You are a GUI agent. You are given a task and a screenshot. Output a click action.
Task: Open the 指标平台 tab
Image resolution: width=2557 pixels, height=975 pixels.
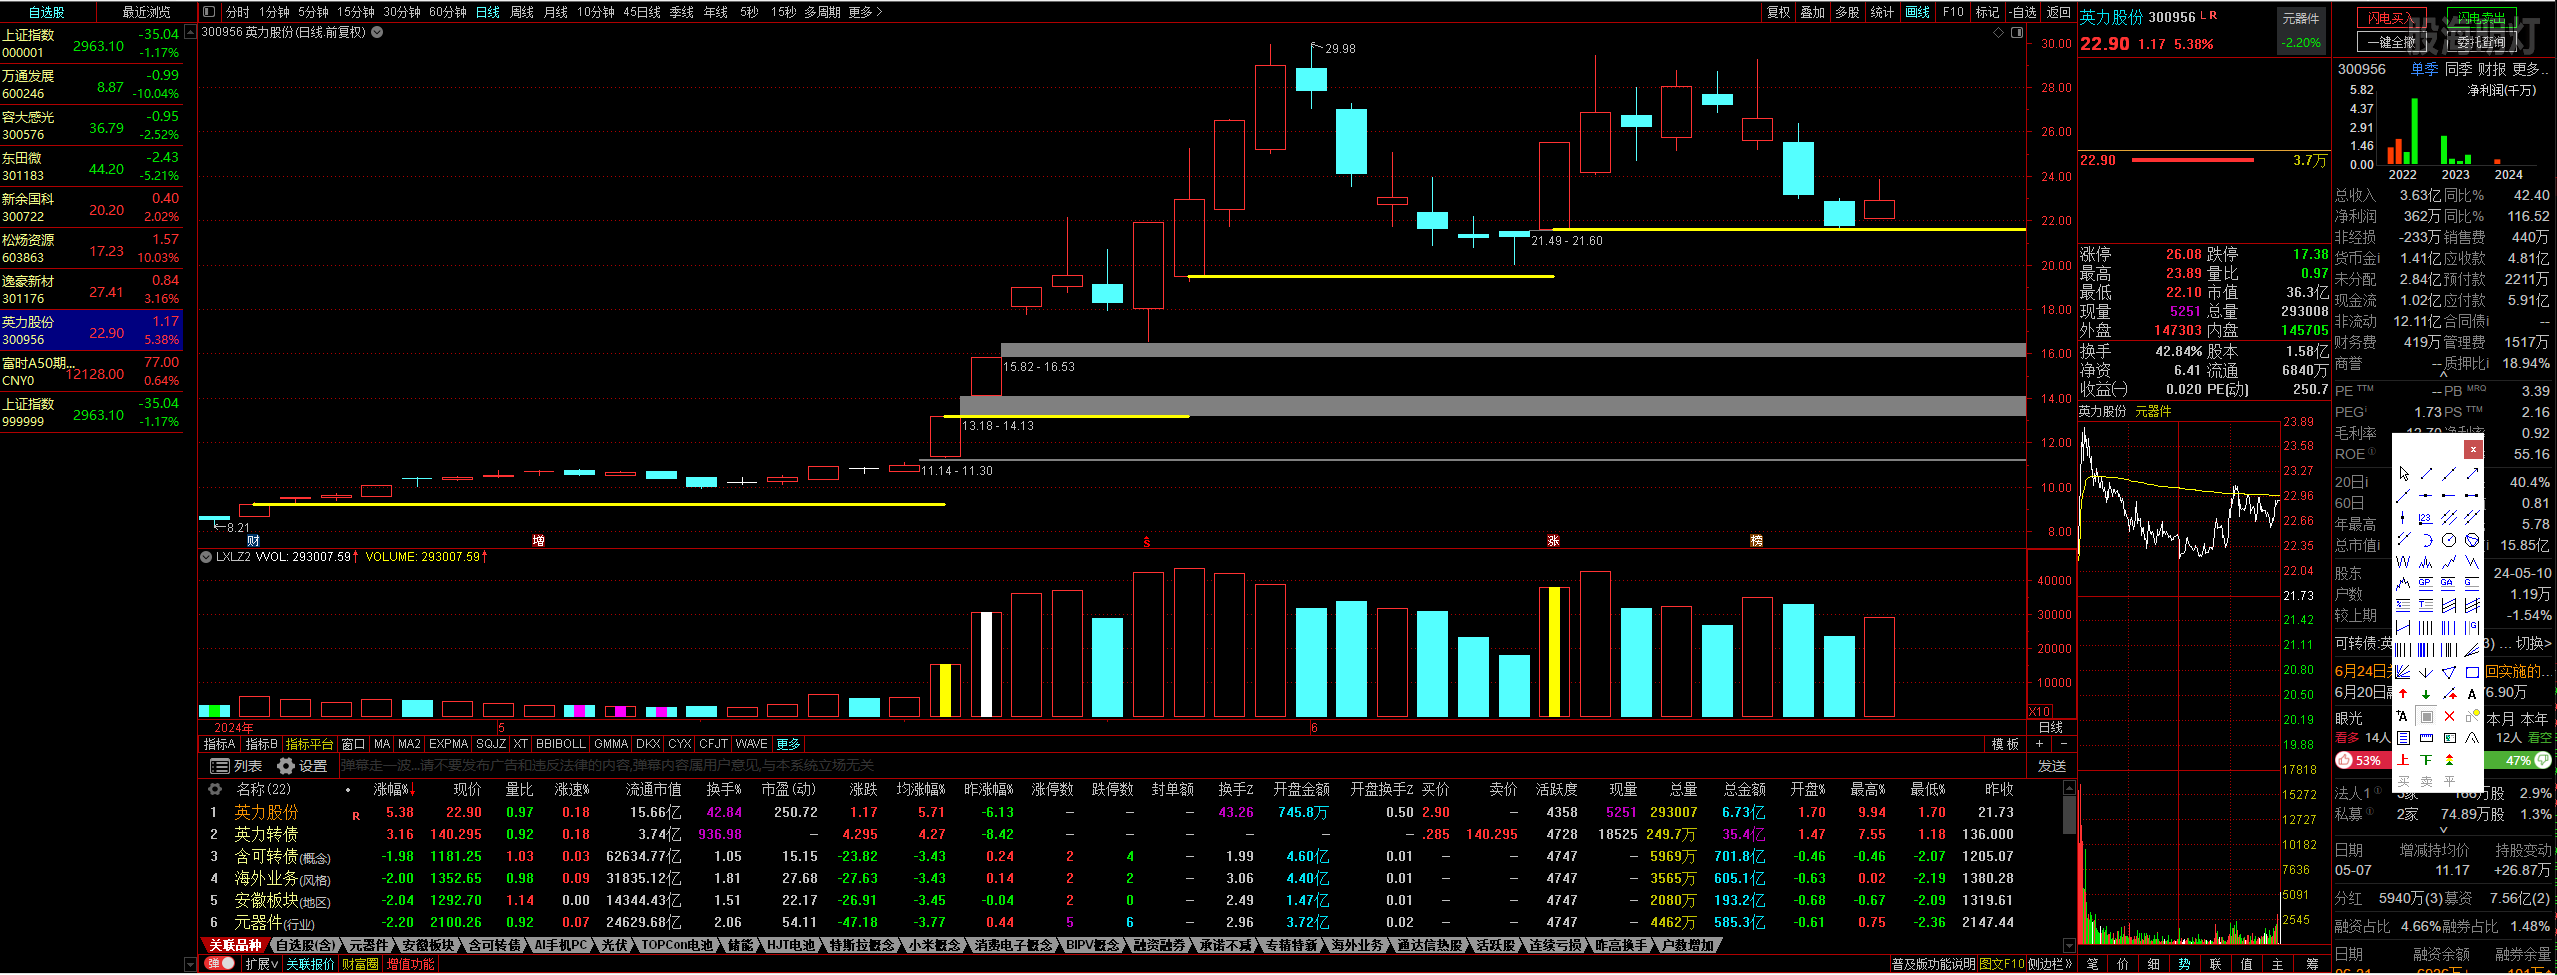coord(309,744)
